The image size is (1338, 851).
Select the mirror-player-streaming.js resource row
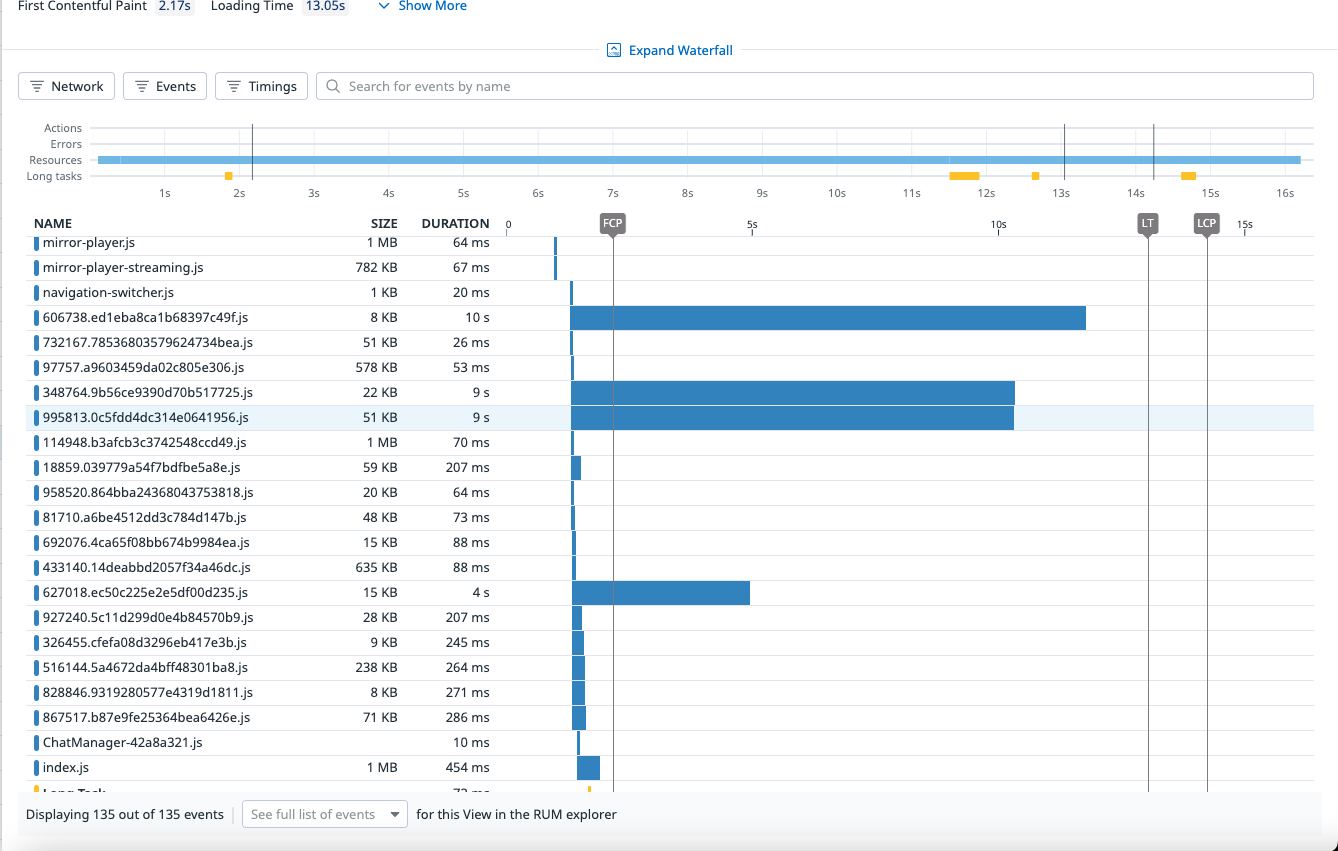(x=123, y=268)
